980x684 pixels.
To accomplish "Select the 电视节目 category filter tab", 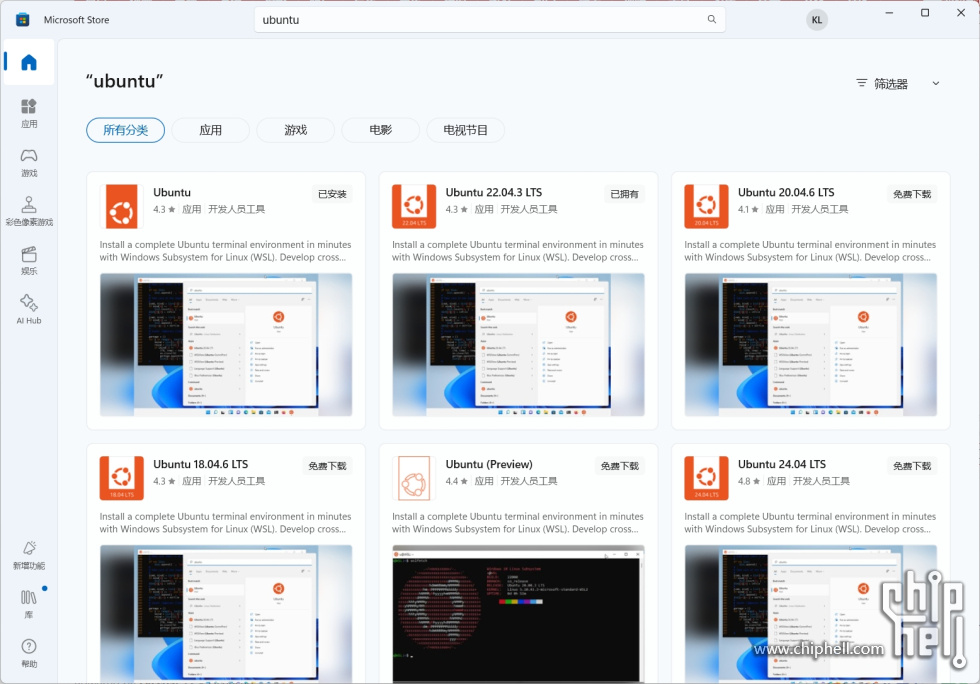I will (466, 130).
